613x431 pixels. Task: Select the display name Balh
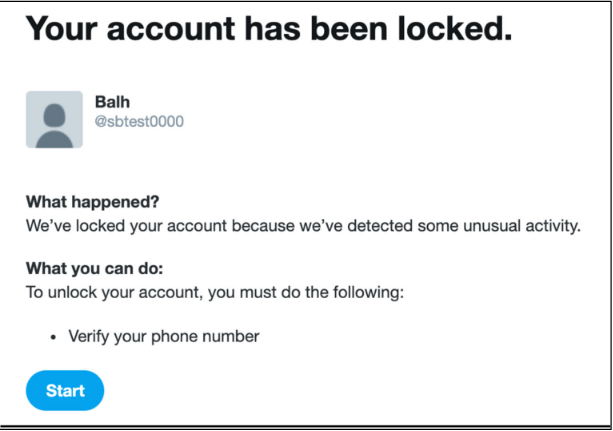112,102
